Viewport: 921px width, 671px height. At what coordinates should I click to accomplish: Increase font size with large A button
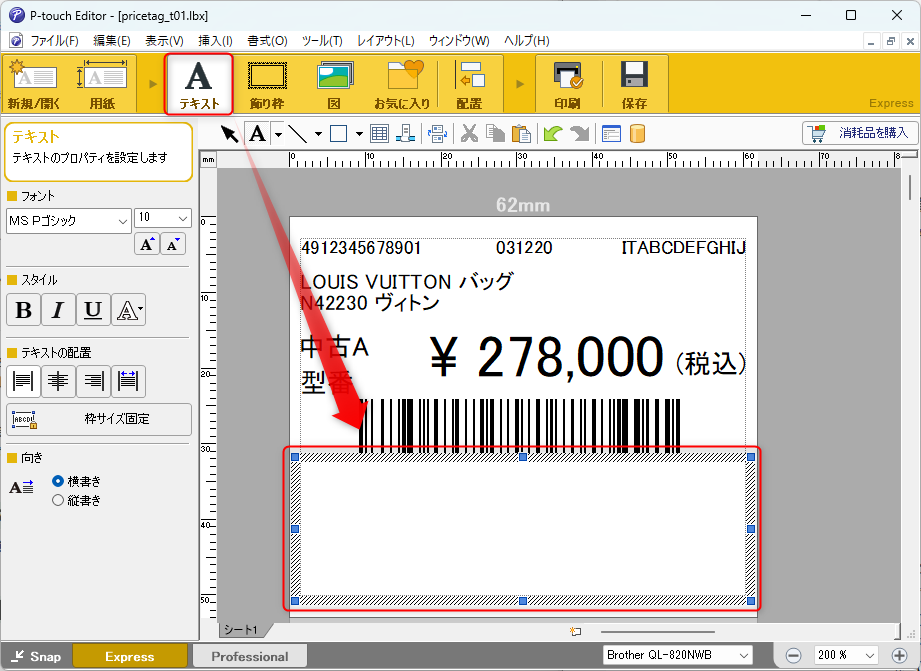click(147, 244)
